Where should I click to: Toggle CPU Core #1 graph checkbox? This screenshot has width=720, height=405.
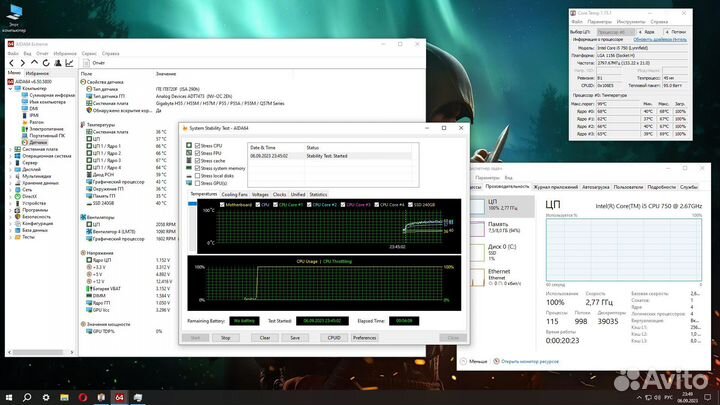(276, 205)
